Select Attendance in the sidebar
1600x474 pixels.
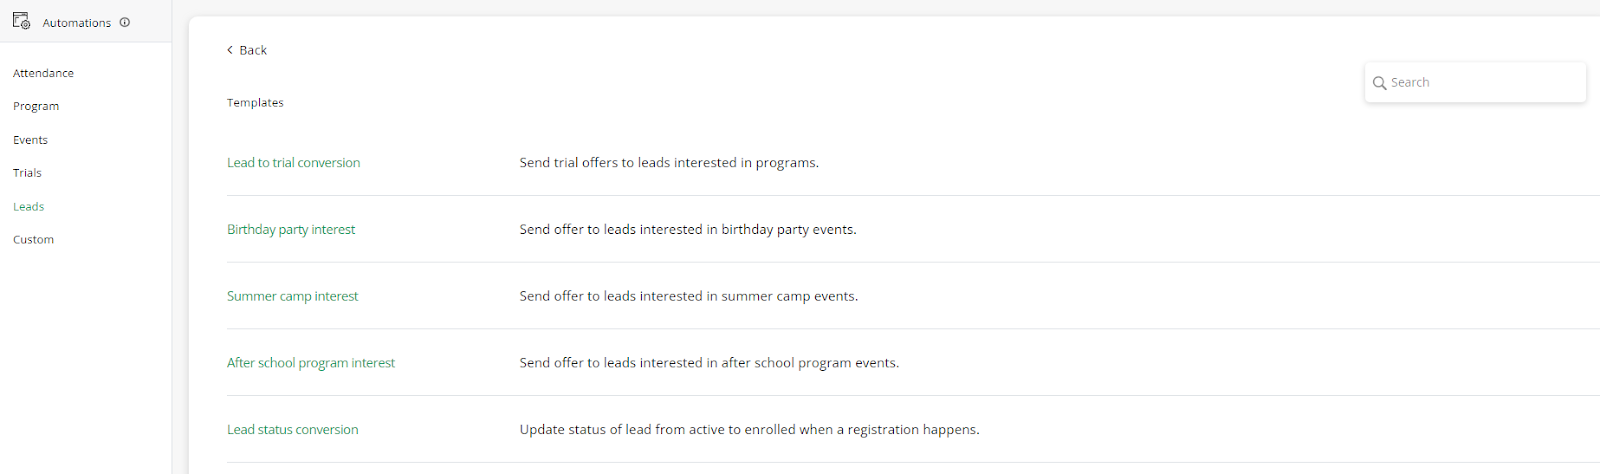coord(43,73)
